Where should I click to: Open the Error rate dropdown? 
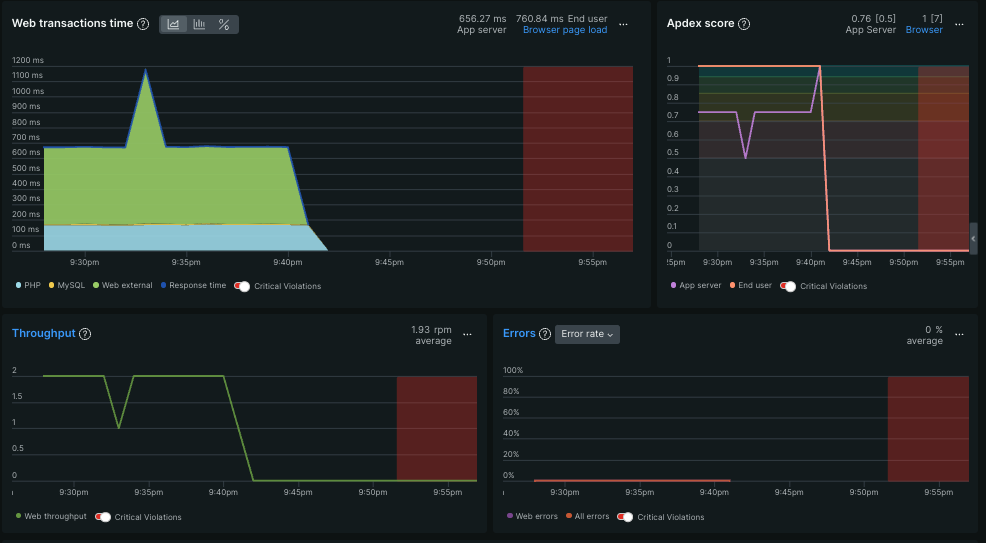587,334
